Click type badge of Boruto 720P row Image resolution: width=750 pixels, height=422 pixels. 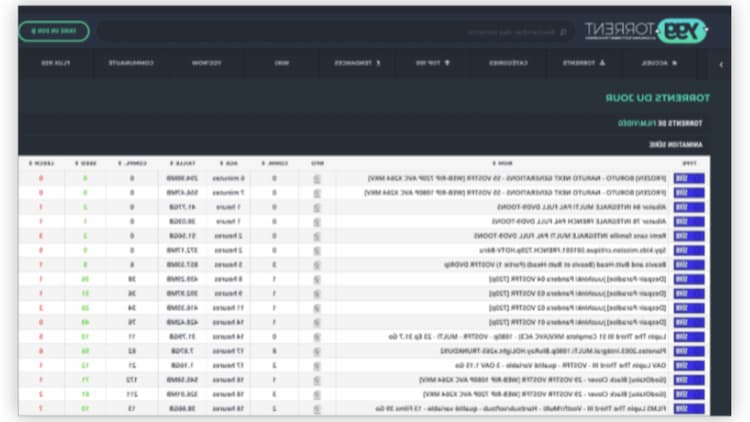point(689,178)
